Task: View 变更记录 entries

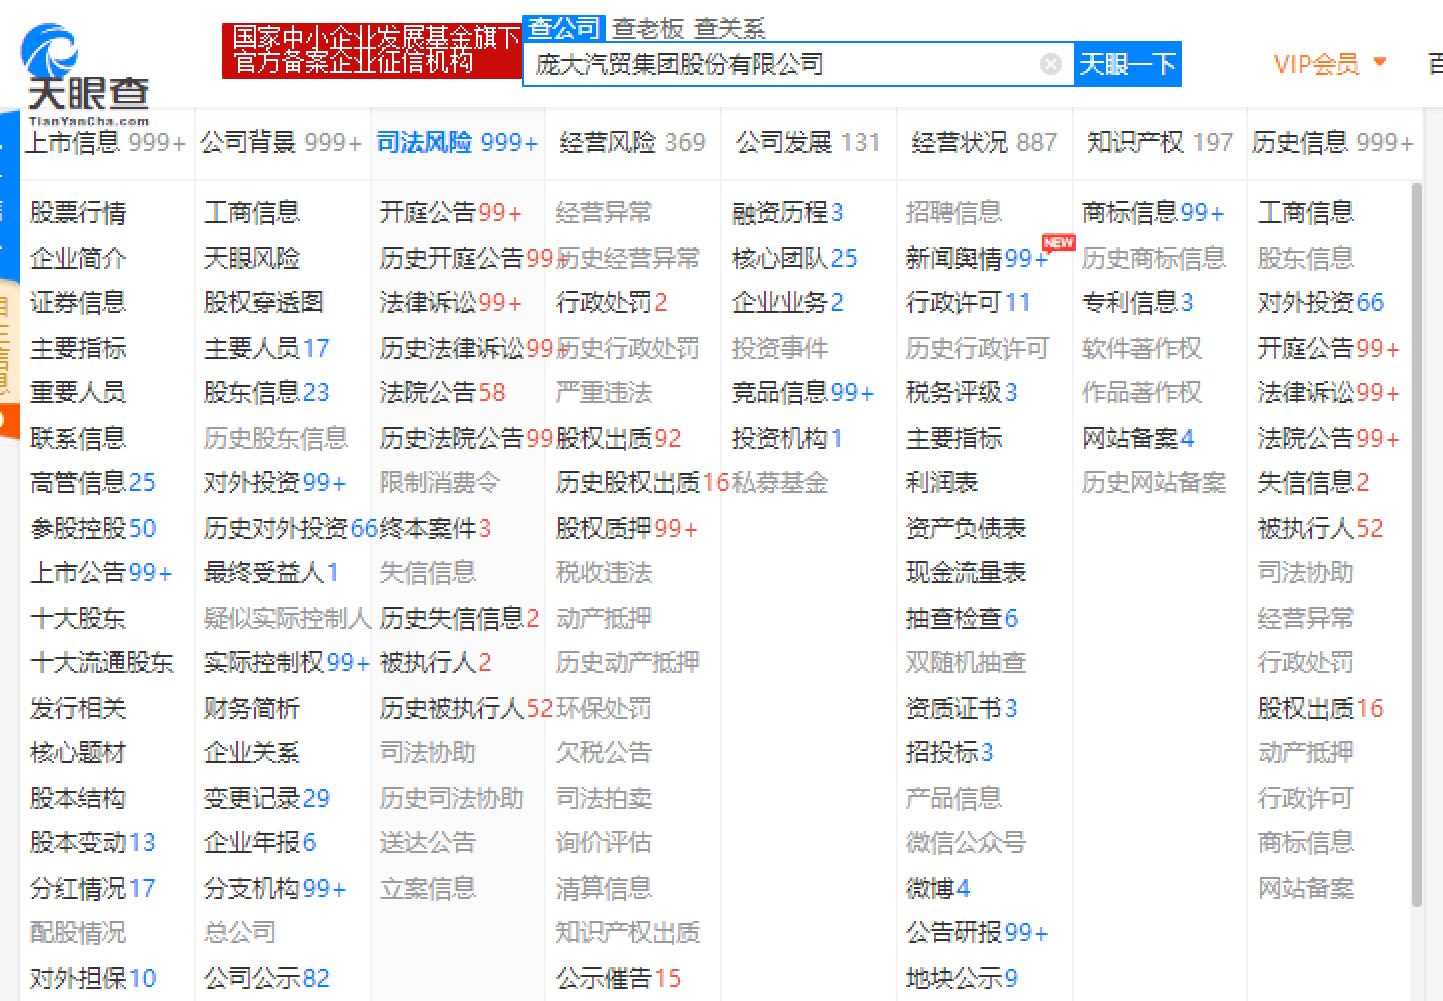Action: click(x=267, y=798)
